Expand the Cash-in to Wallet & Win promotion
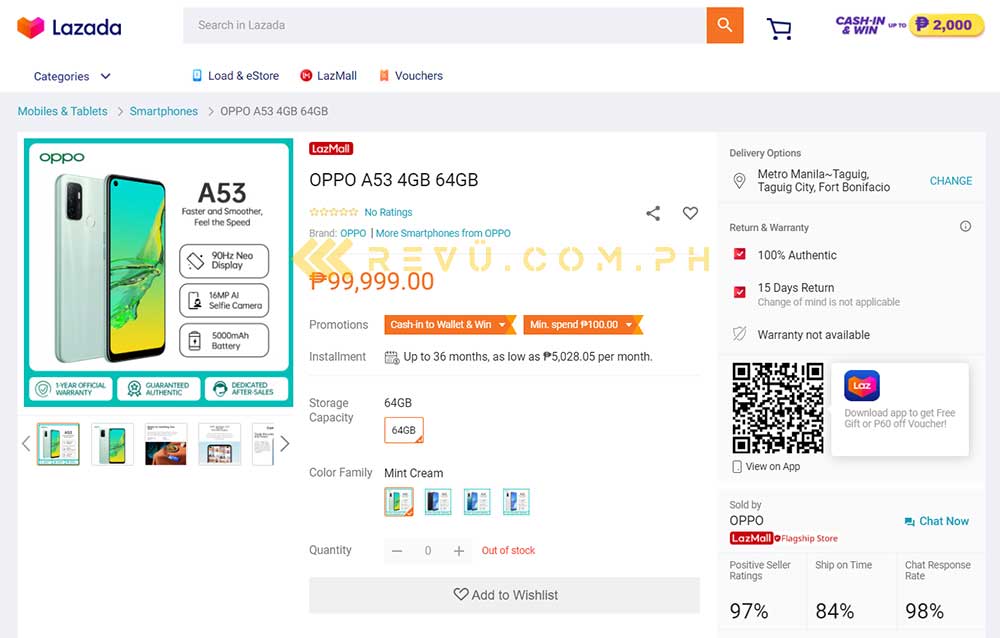 [450, 325]
